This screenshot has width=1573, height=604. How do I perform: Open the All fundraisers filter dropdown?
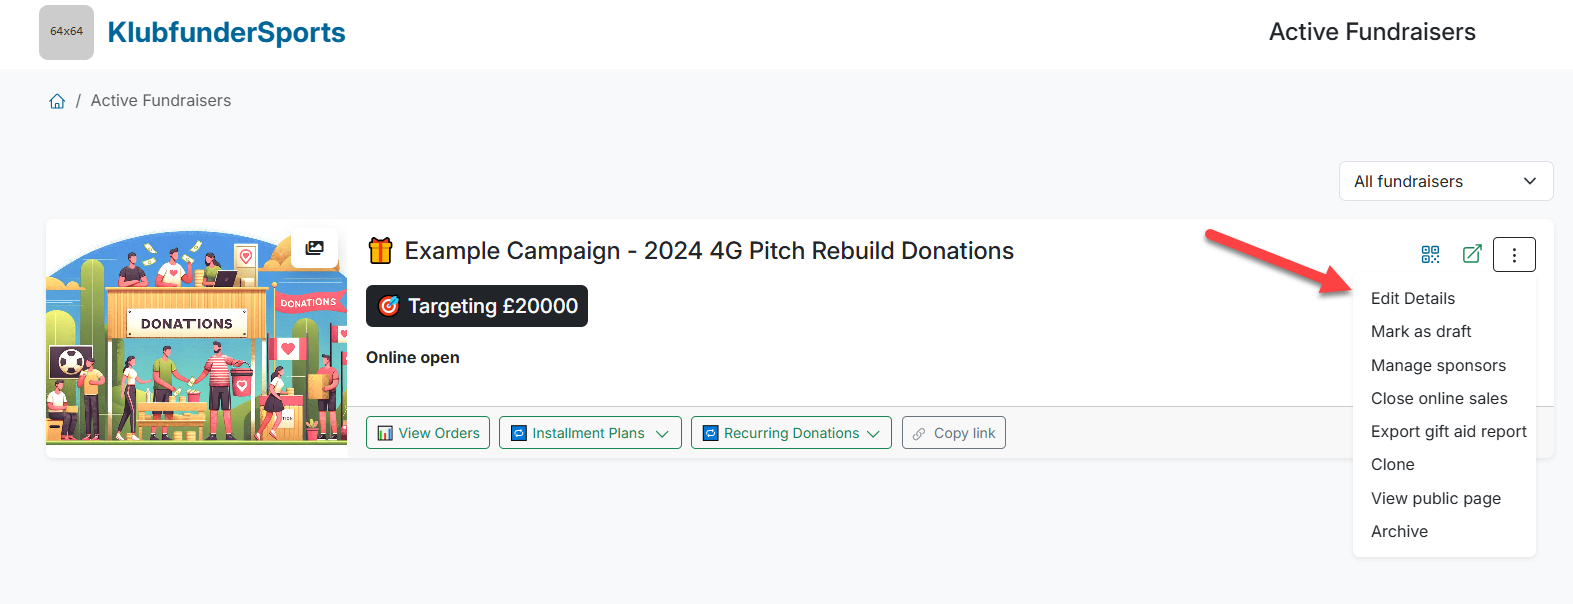point(1445,181)
